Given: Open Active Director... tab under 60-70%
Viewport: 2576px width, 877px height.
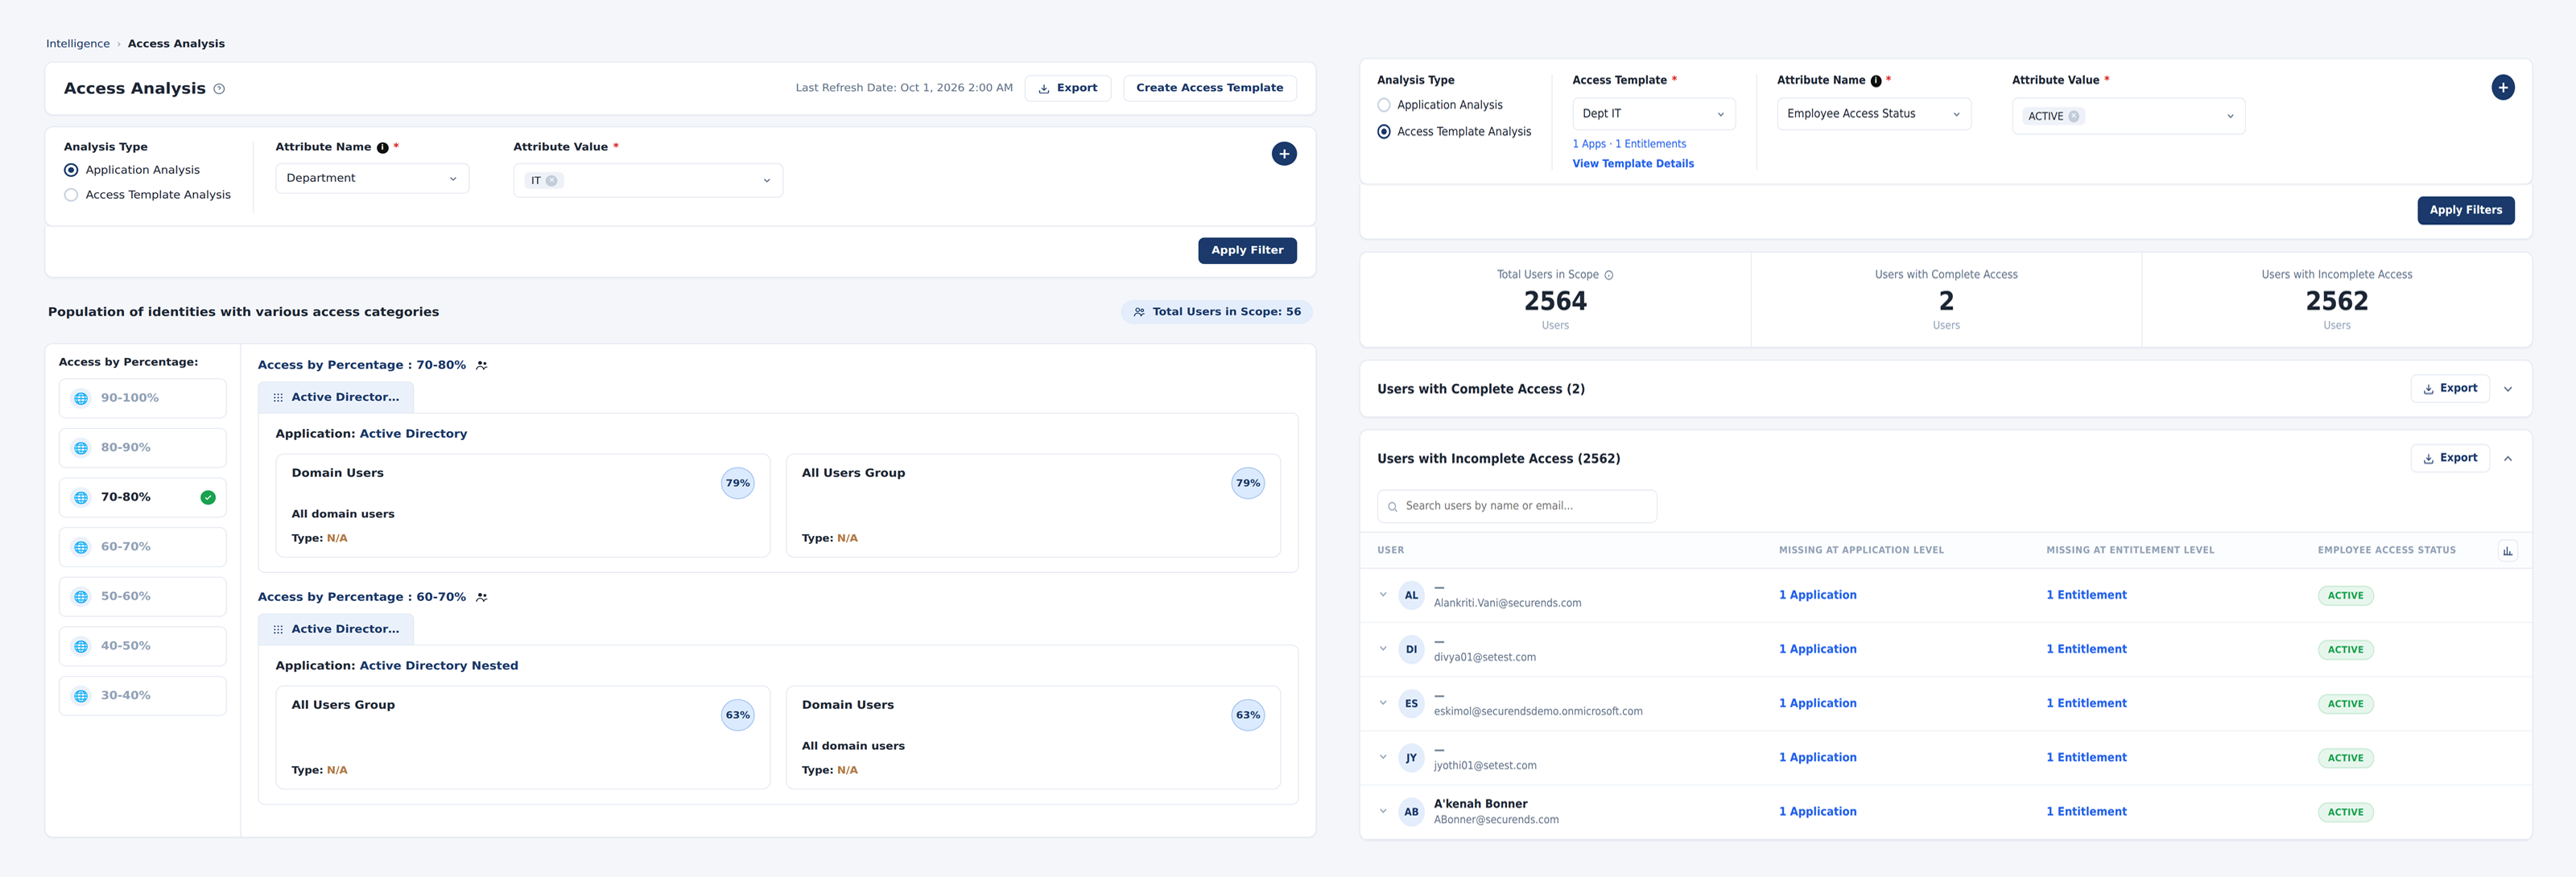Looking at the screenshot, I should pyautogui.click(x=336, y=630).
